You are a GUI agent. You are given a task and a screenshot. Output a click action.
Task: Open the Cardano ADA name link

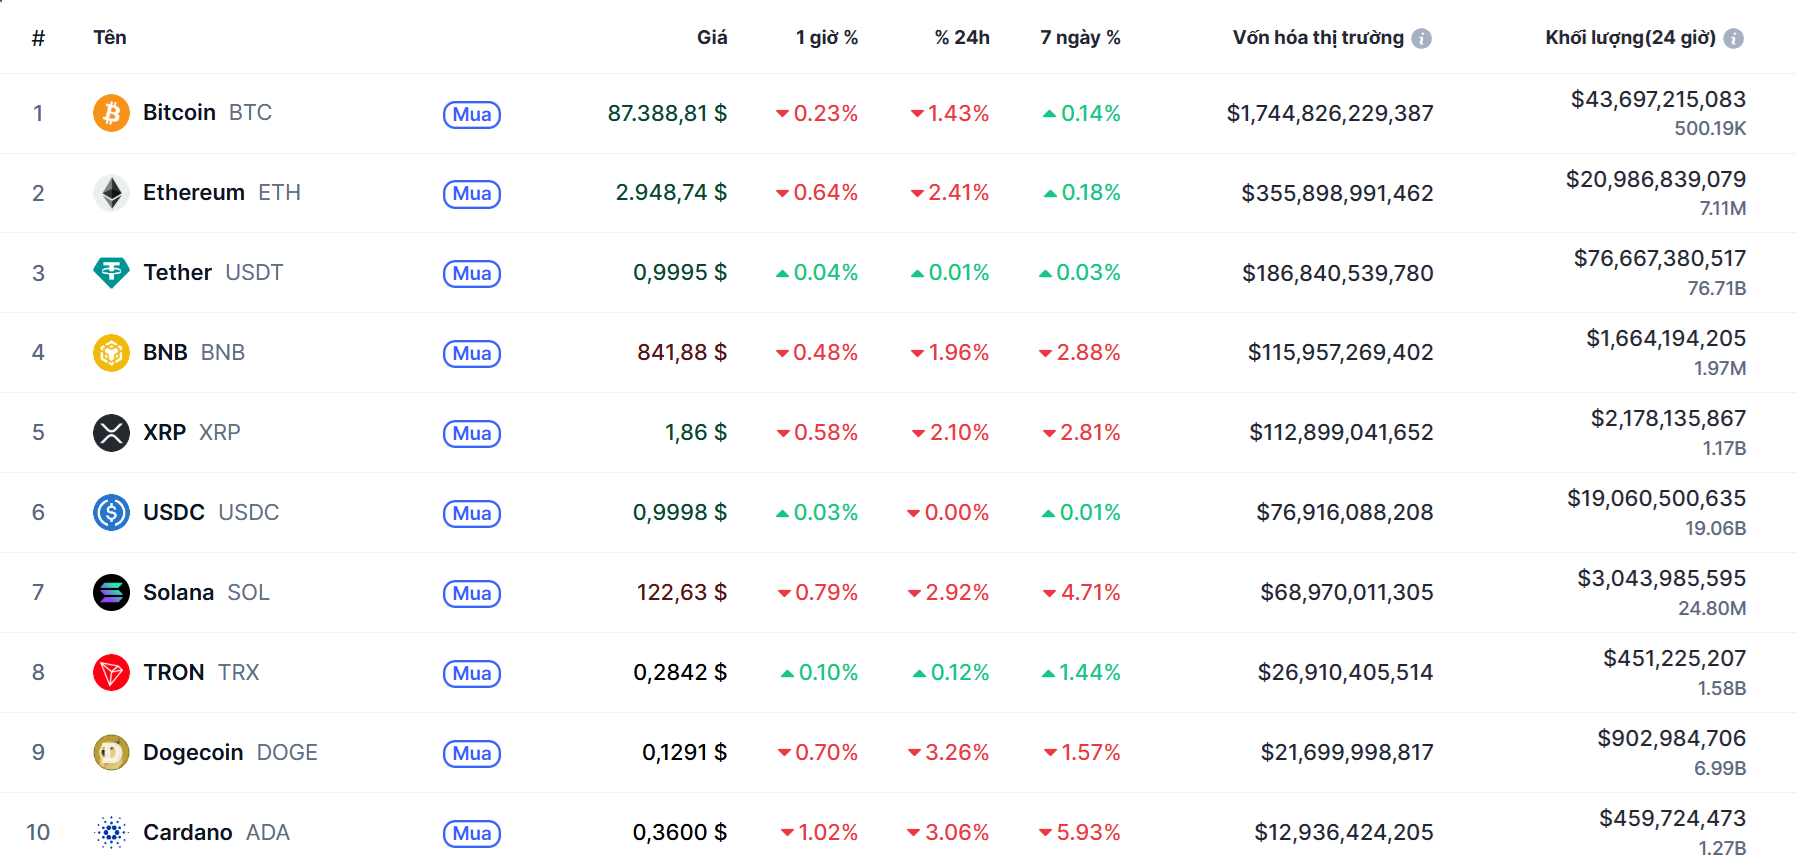pos(216,832)
